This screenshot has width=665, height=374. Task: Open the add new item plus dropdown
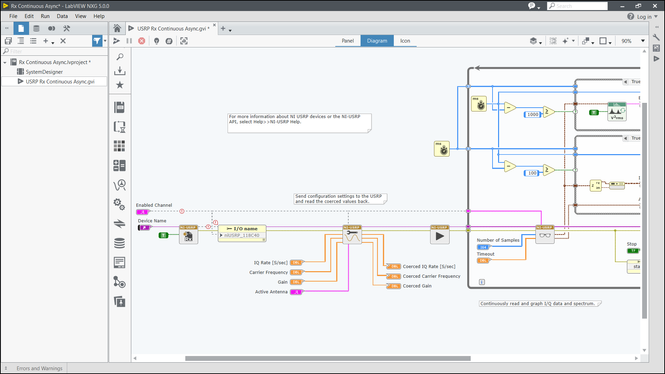click(x=48, y=41)
